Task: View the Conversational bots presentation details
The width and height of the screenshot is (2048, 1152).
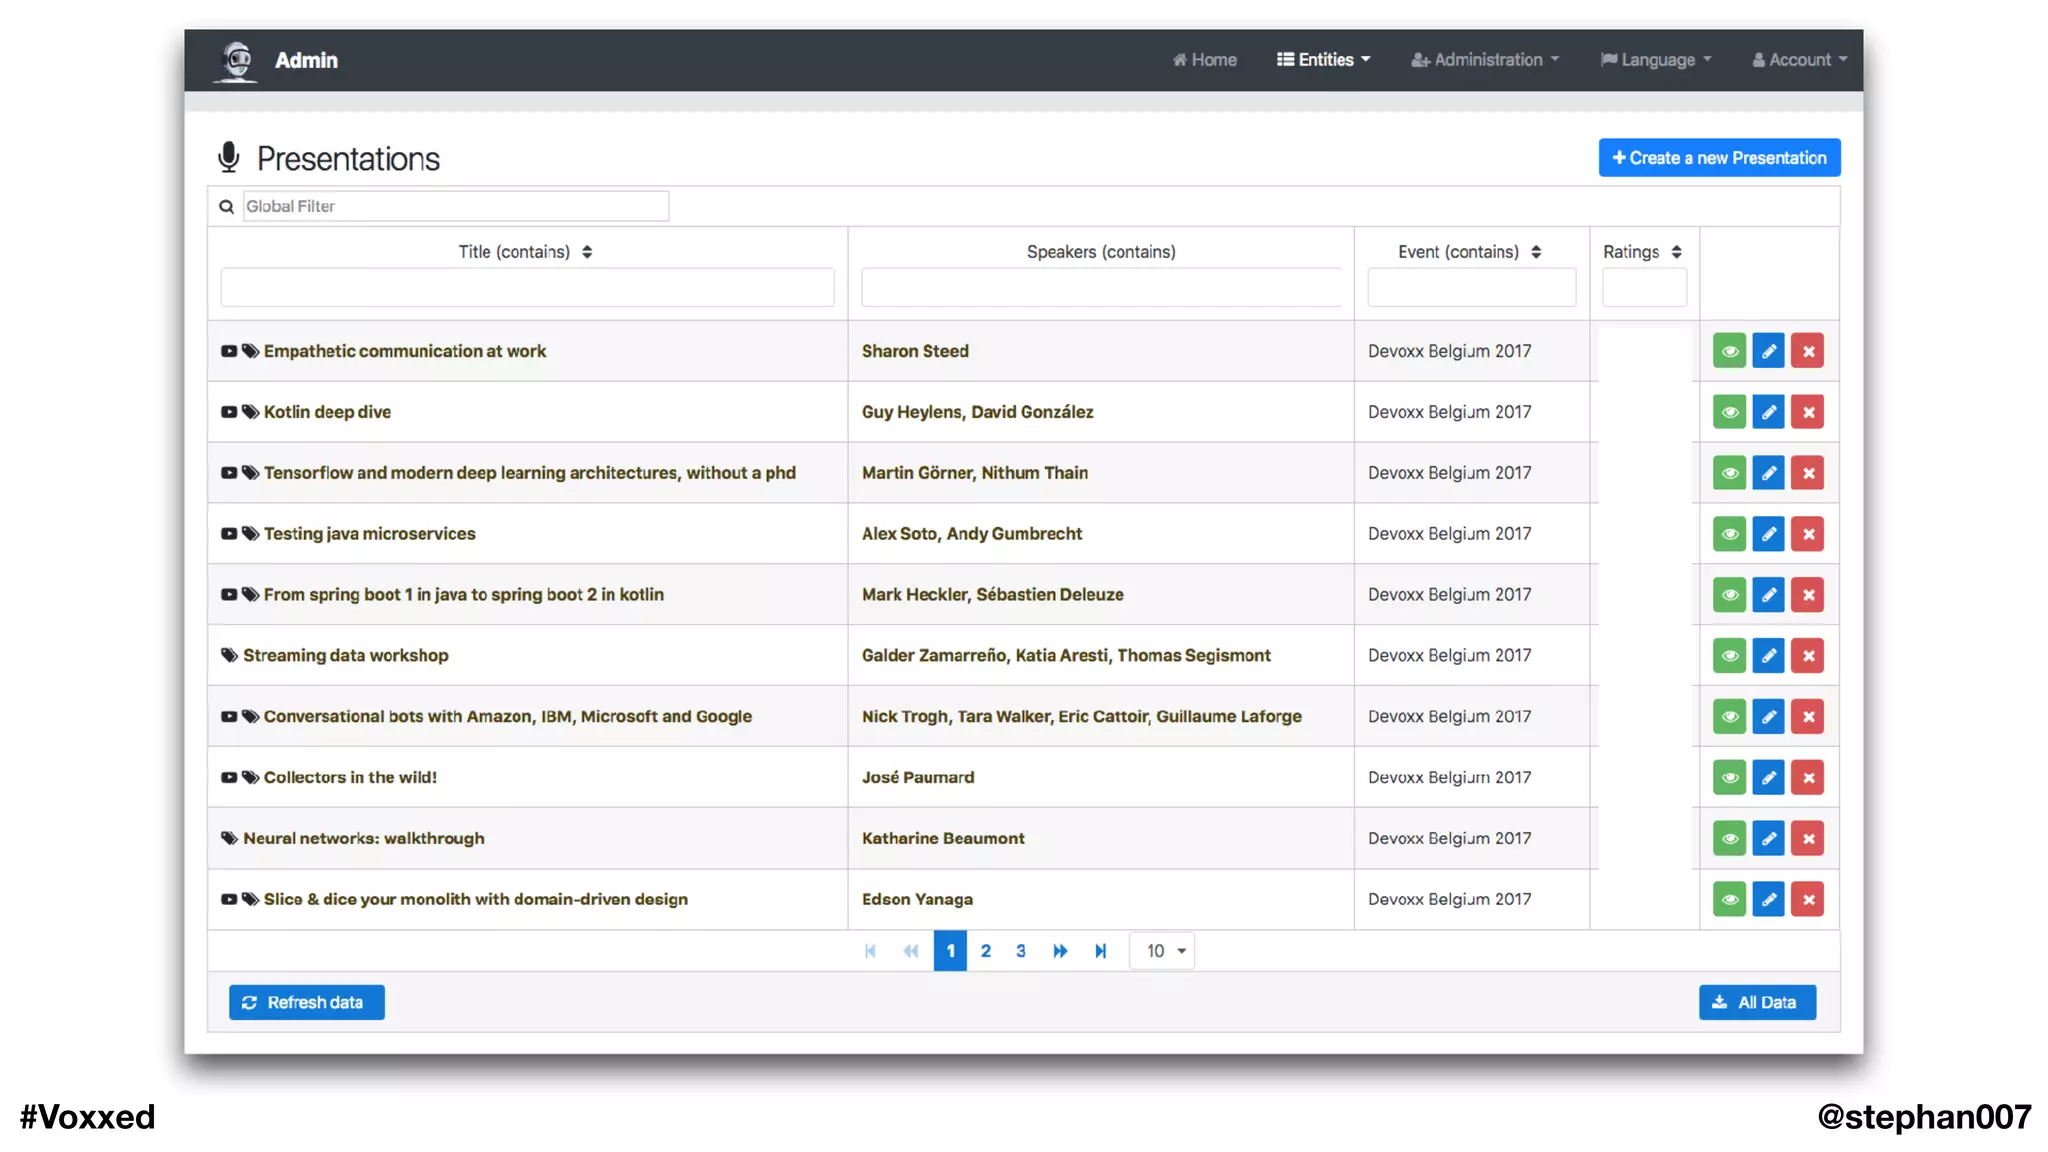Action: 1729,716
